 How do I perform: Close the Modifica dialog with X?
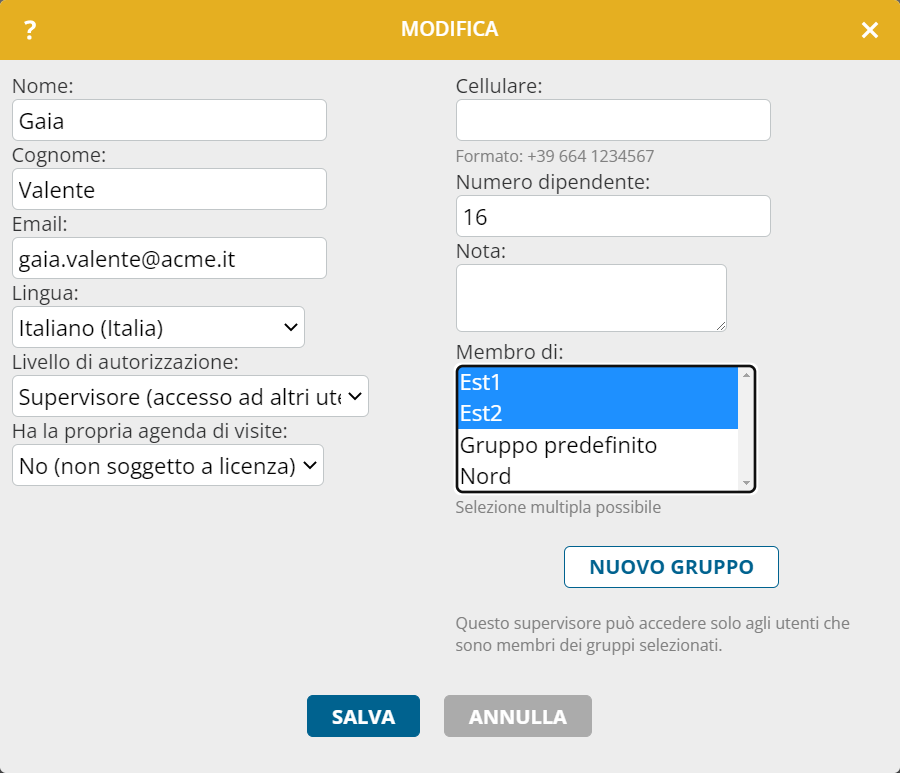pos(870,30)
